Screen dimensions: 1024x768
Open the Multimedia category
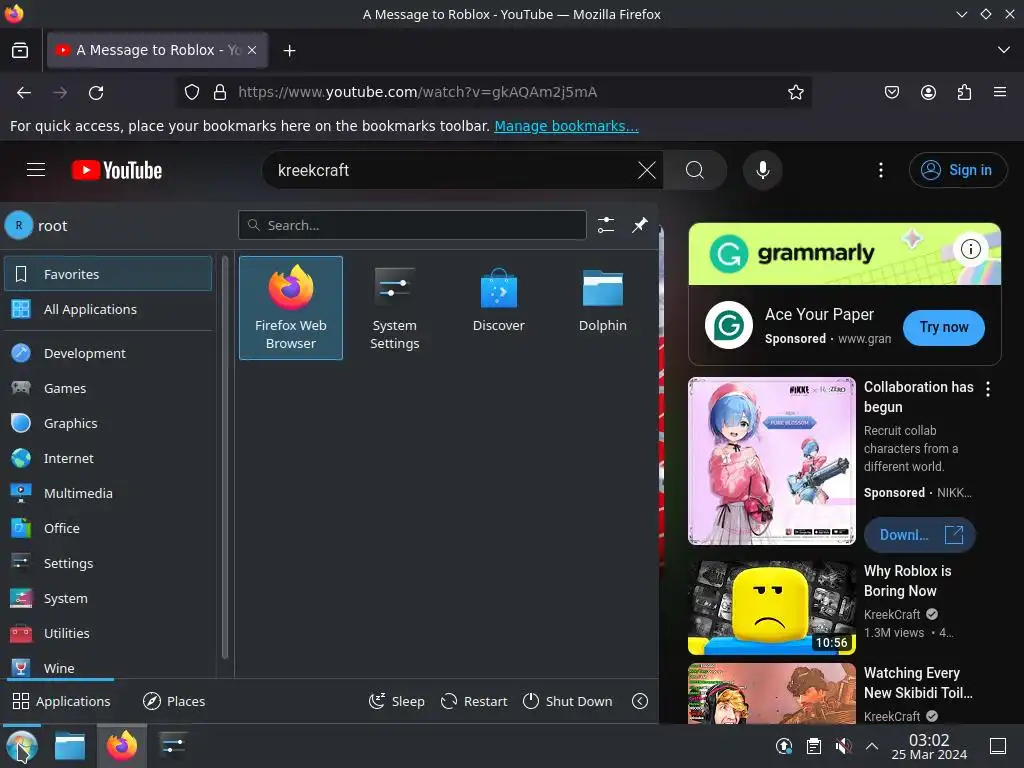point(108,494)
